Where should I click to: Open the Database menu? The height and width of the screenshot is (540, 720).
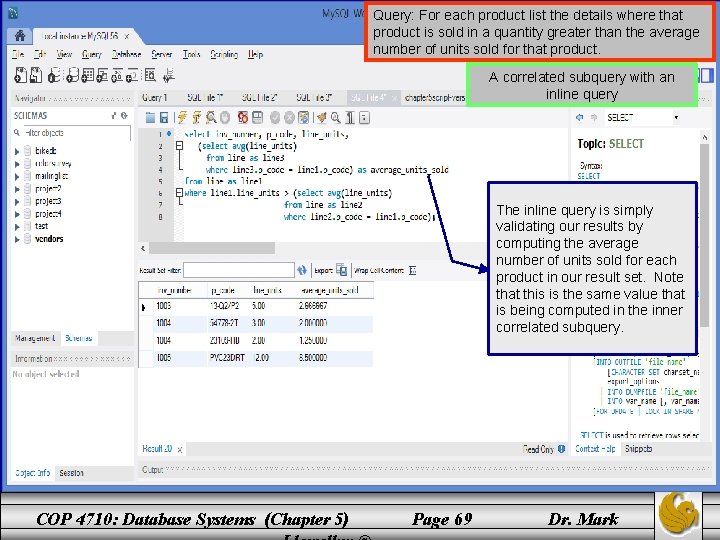click(126, 54)
